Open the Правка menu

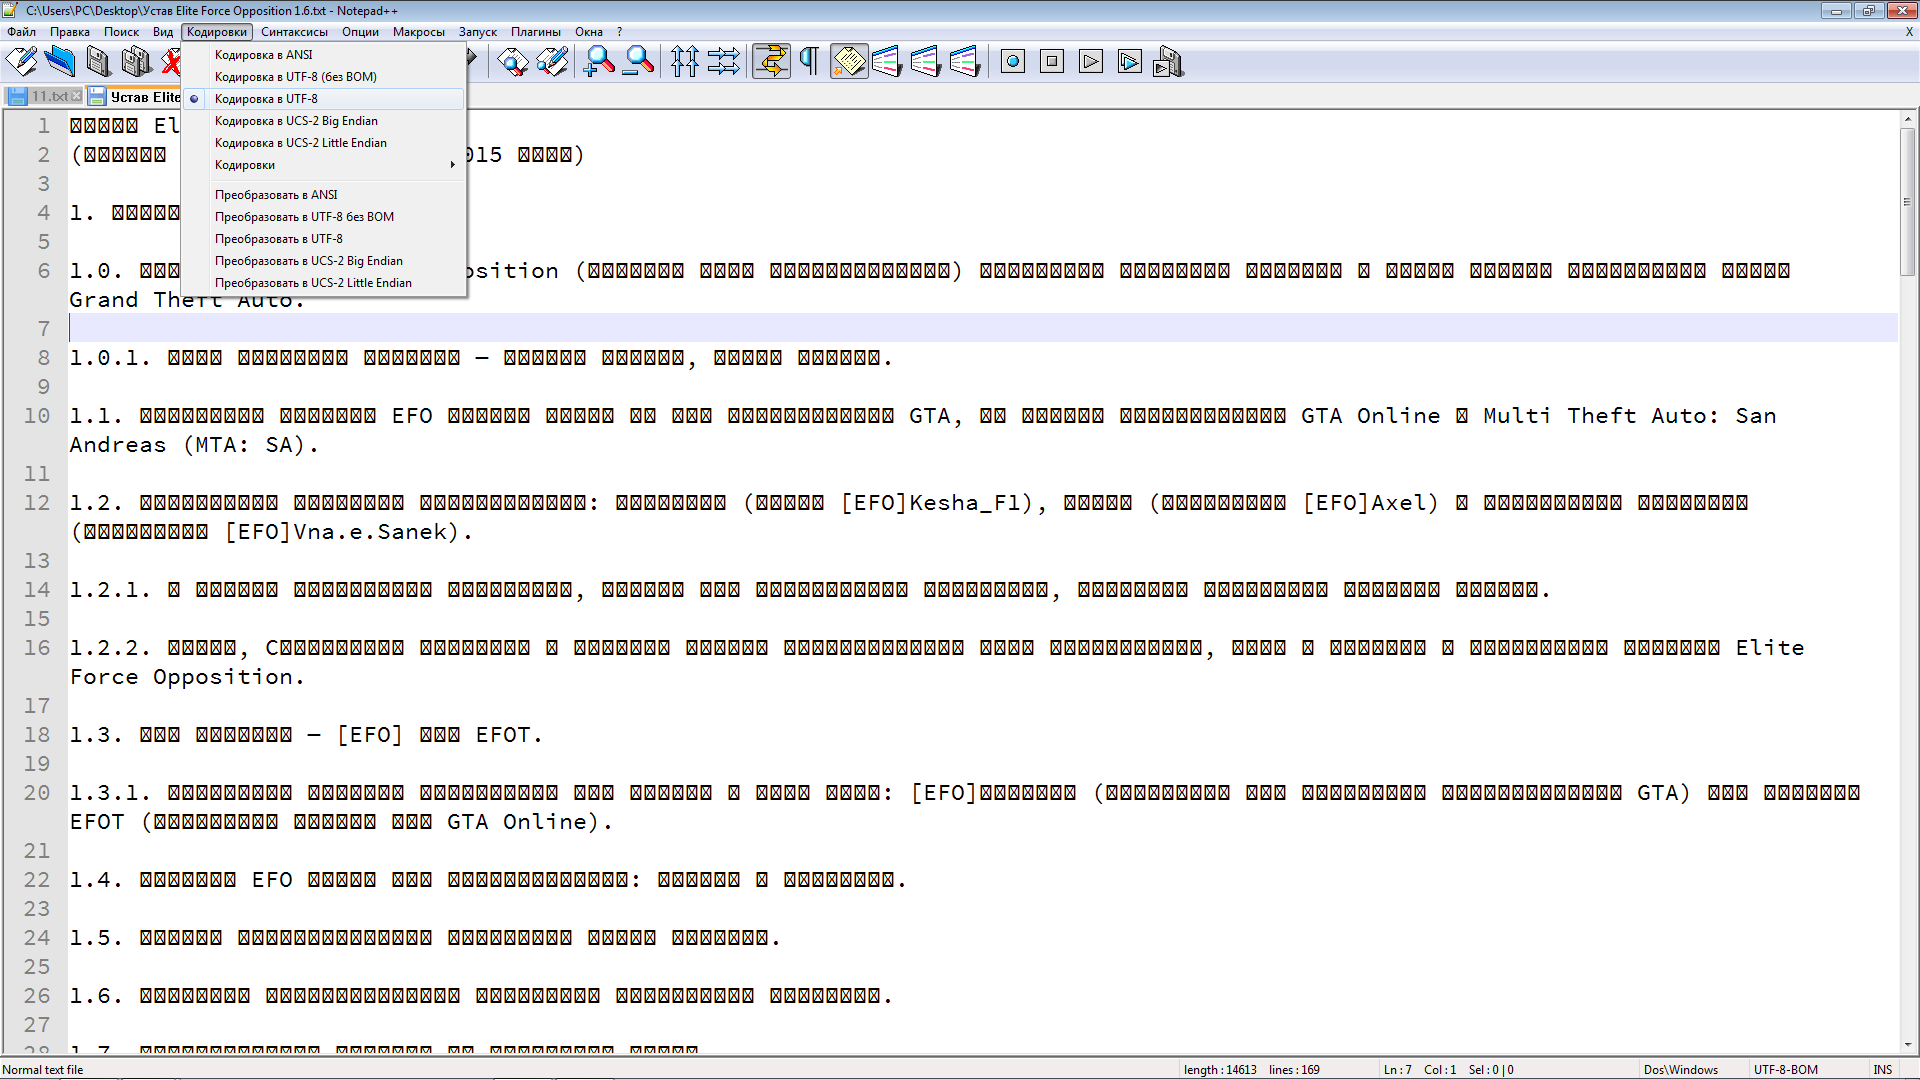coord(70,32)
